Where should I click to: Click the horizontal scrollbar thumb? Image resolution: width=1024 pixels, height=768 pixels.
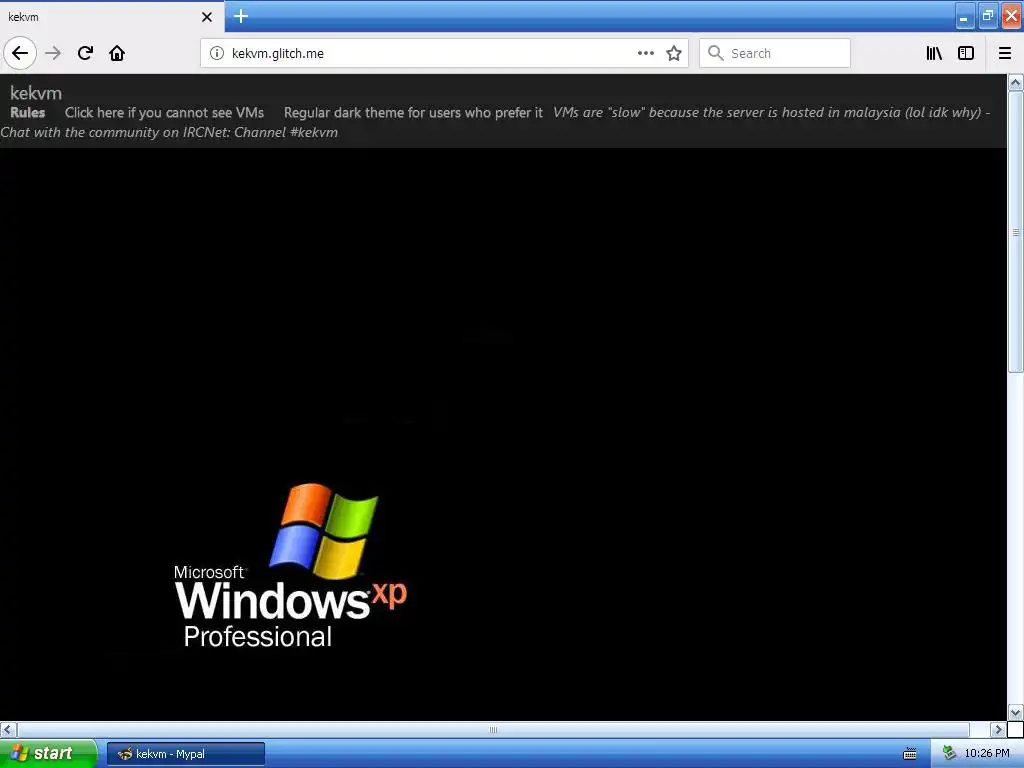tap(493, 729)
